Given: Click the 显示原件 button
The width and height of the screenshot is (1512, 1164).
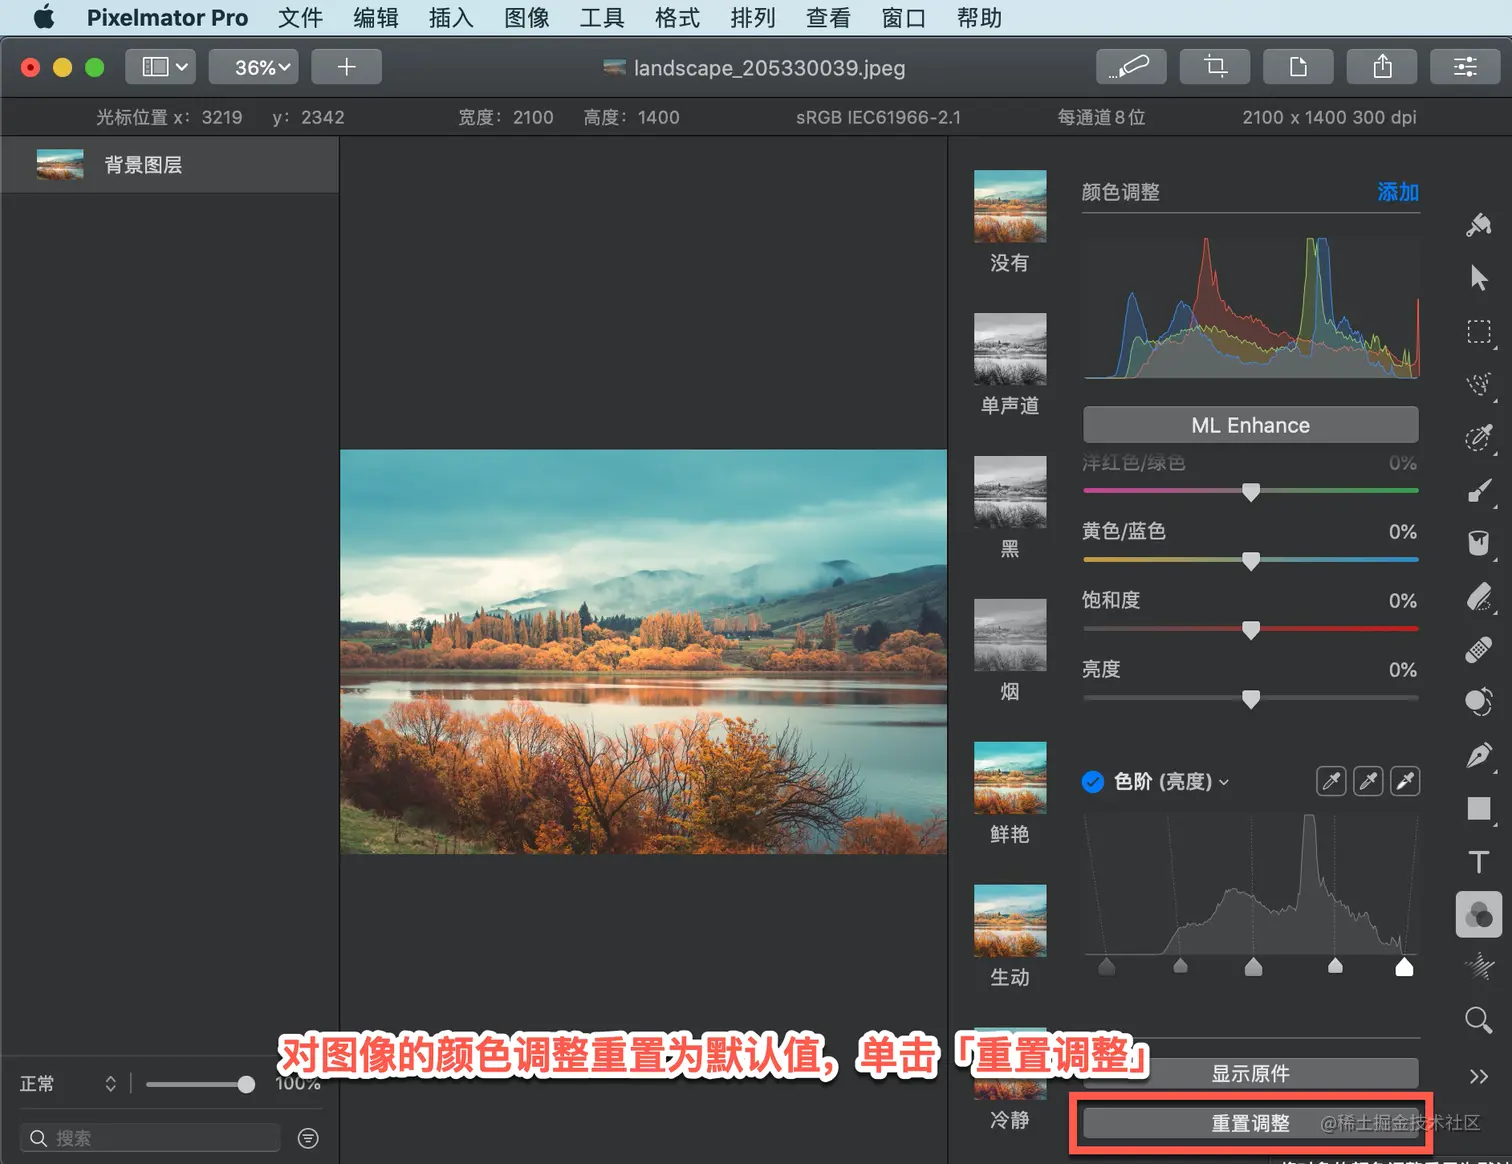Looking at the screenshot, I should 1250,1074.
